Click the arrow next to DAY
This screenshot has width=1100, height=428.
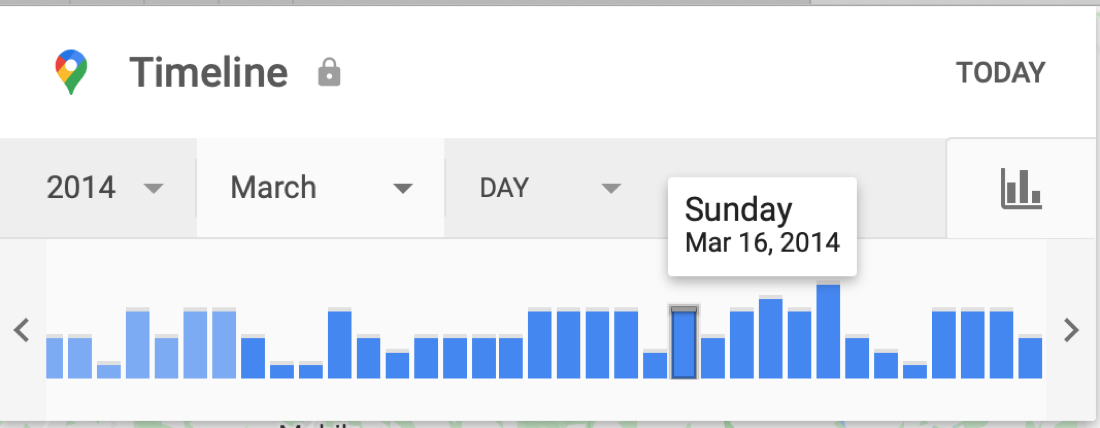point(612,188)
